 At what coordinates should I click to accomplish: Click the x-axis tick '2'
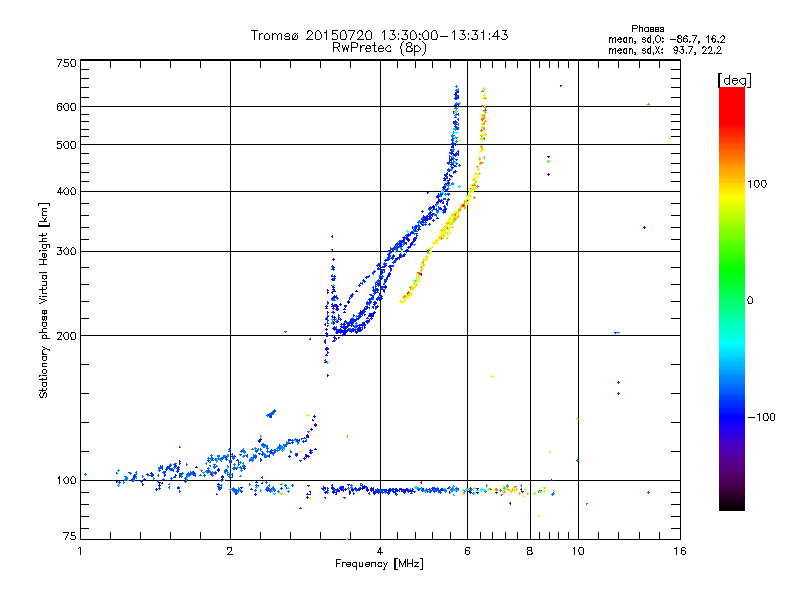230,551
